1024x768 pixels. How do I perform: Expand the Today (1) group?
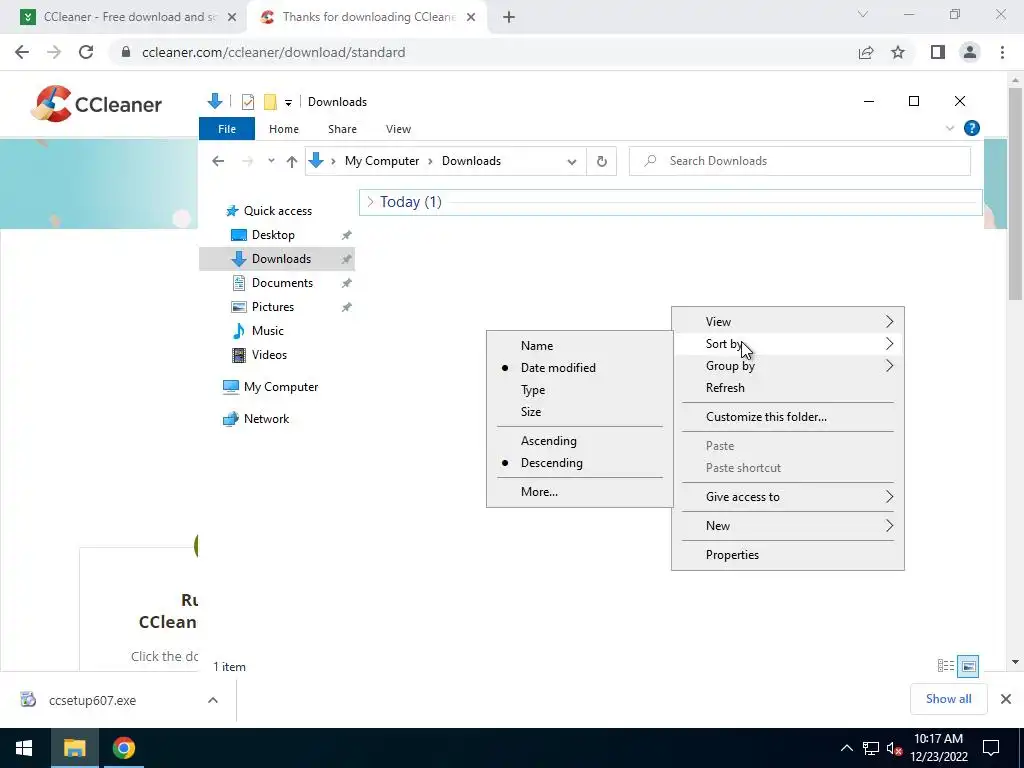370,202
